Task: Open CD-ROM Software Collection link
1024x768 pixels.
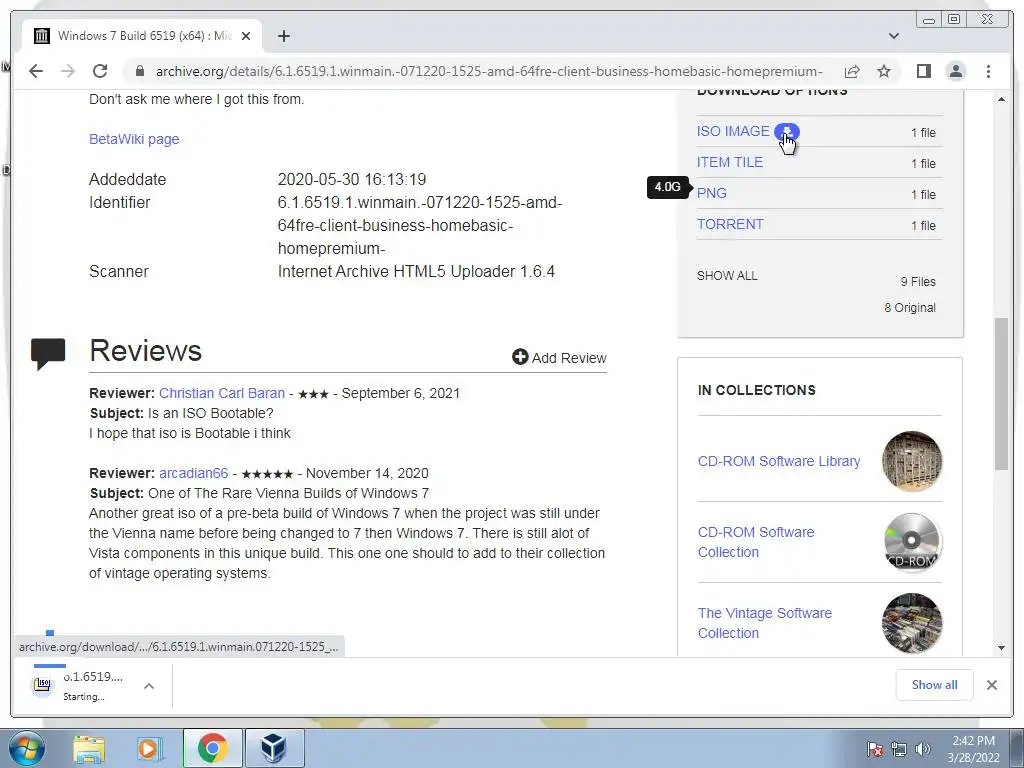Action: [x=756, y=542]
